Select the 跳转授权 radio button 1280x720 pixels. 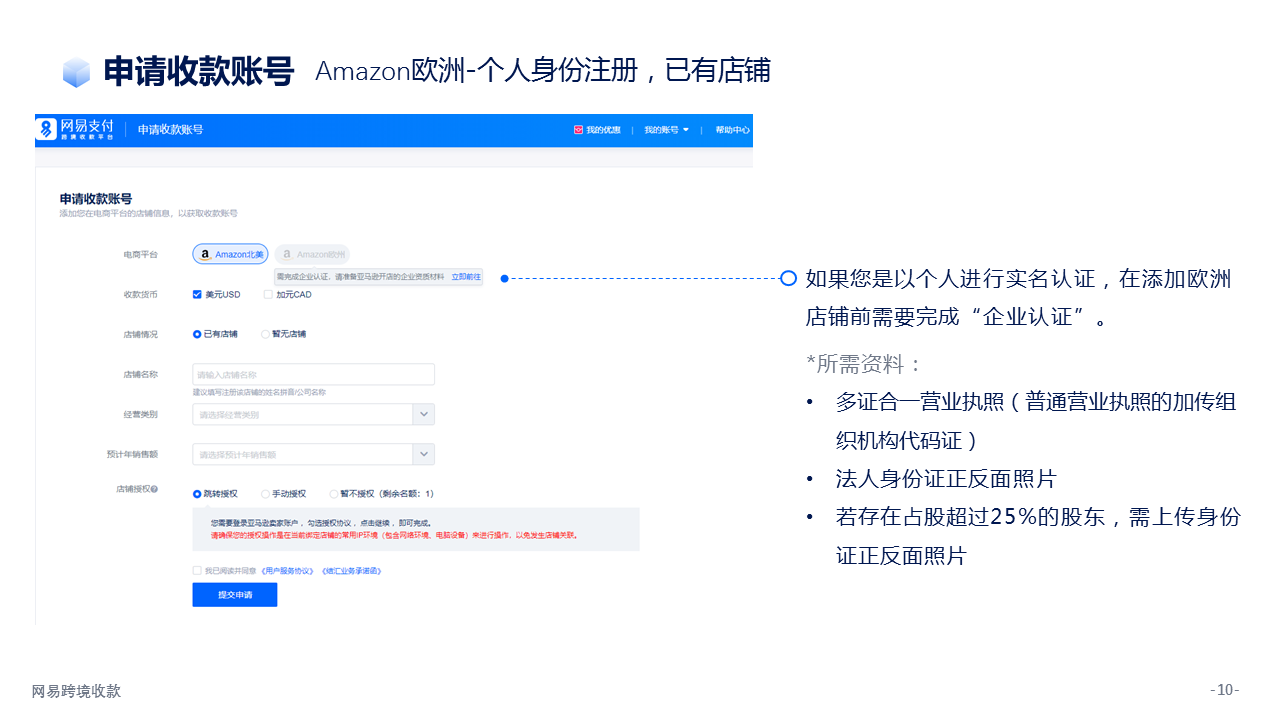[x=197, y=494]
